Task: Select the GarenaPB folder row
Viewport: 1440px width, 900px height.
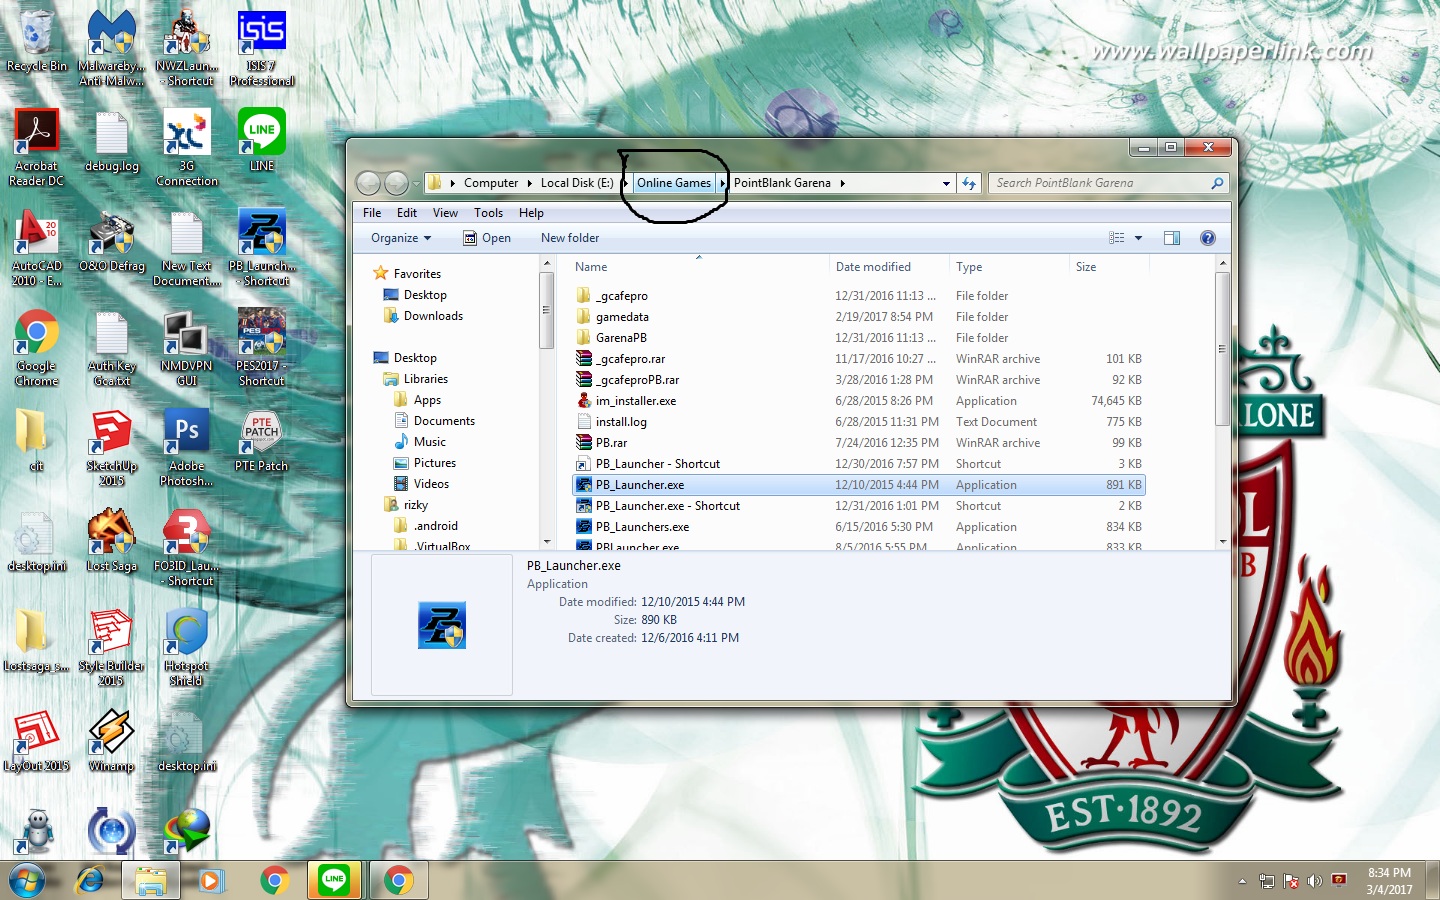Action: point(859,338)
